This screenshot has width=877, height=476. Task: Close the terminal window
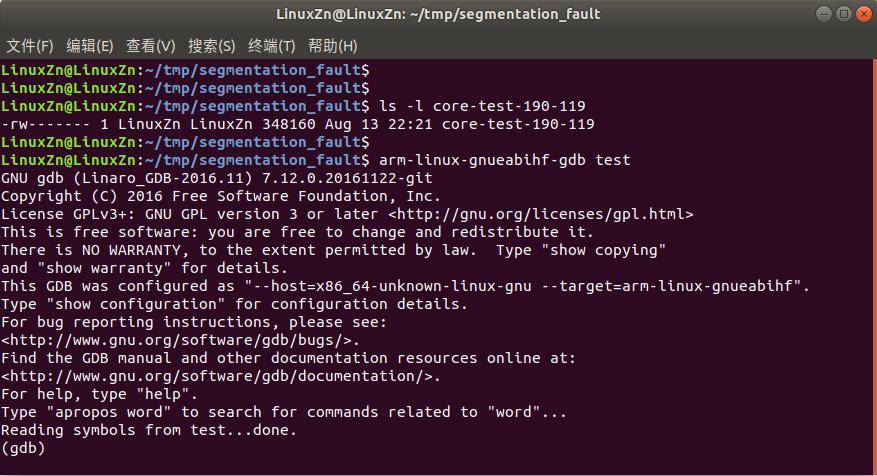pos(864,14)
